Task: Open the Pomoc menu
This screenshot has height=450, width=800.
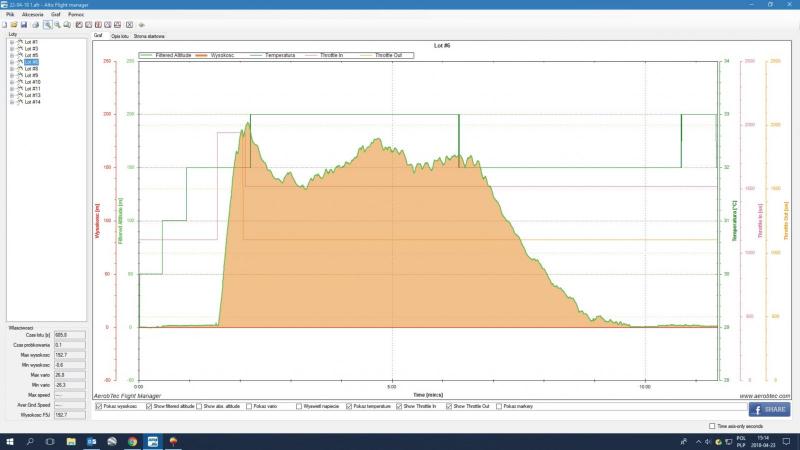Action: (x=76, y=15)
